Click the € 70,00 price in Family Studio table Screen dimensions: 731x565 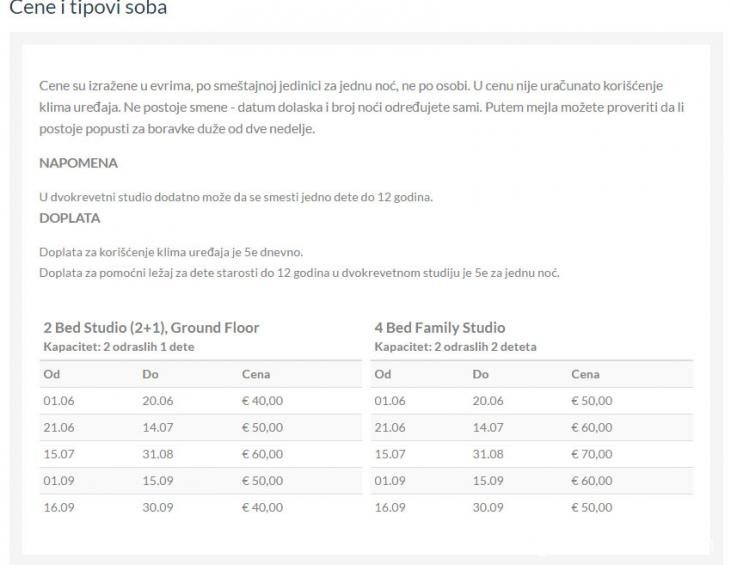point(592,454)
